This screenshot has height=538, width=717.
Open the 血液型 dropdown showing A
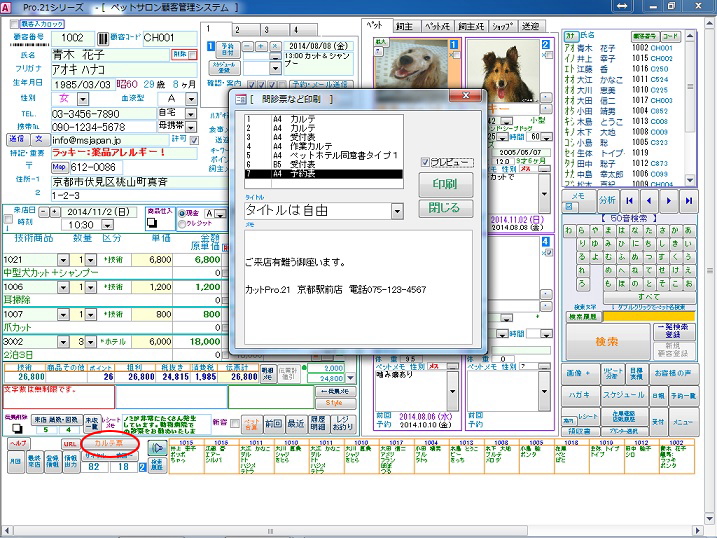tap(192, 99)
